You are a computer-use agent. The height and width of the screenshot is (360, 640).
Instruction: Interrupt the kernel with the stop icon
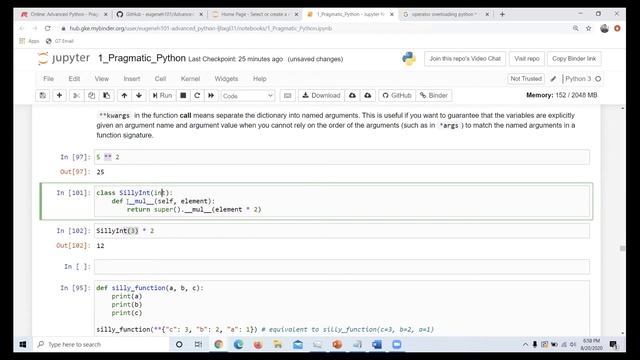(x=183, y=96)
